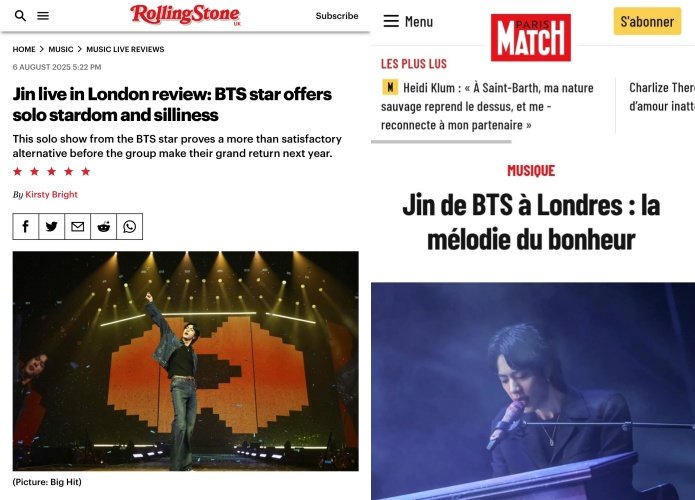
Task: Share article via email icon
Action: (x=78, y=227)
